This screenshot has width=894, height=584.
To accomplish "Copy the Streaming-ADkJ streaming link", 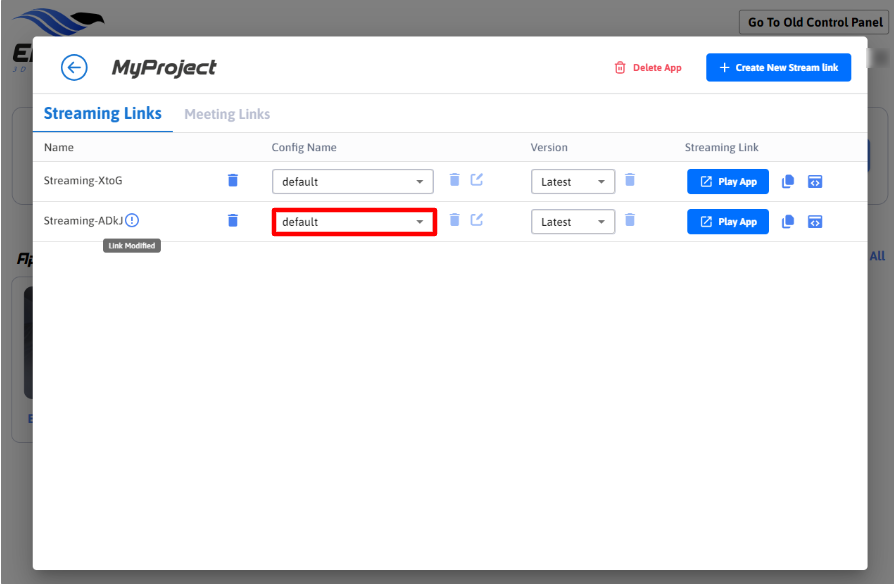I will click(x=788, y=221).
